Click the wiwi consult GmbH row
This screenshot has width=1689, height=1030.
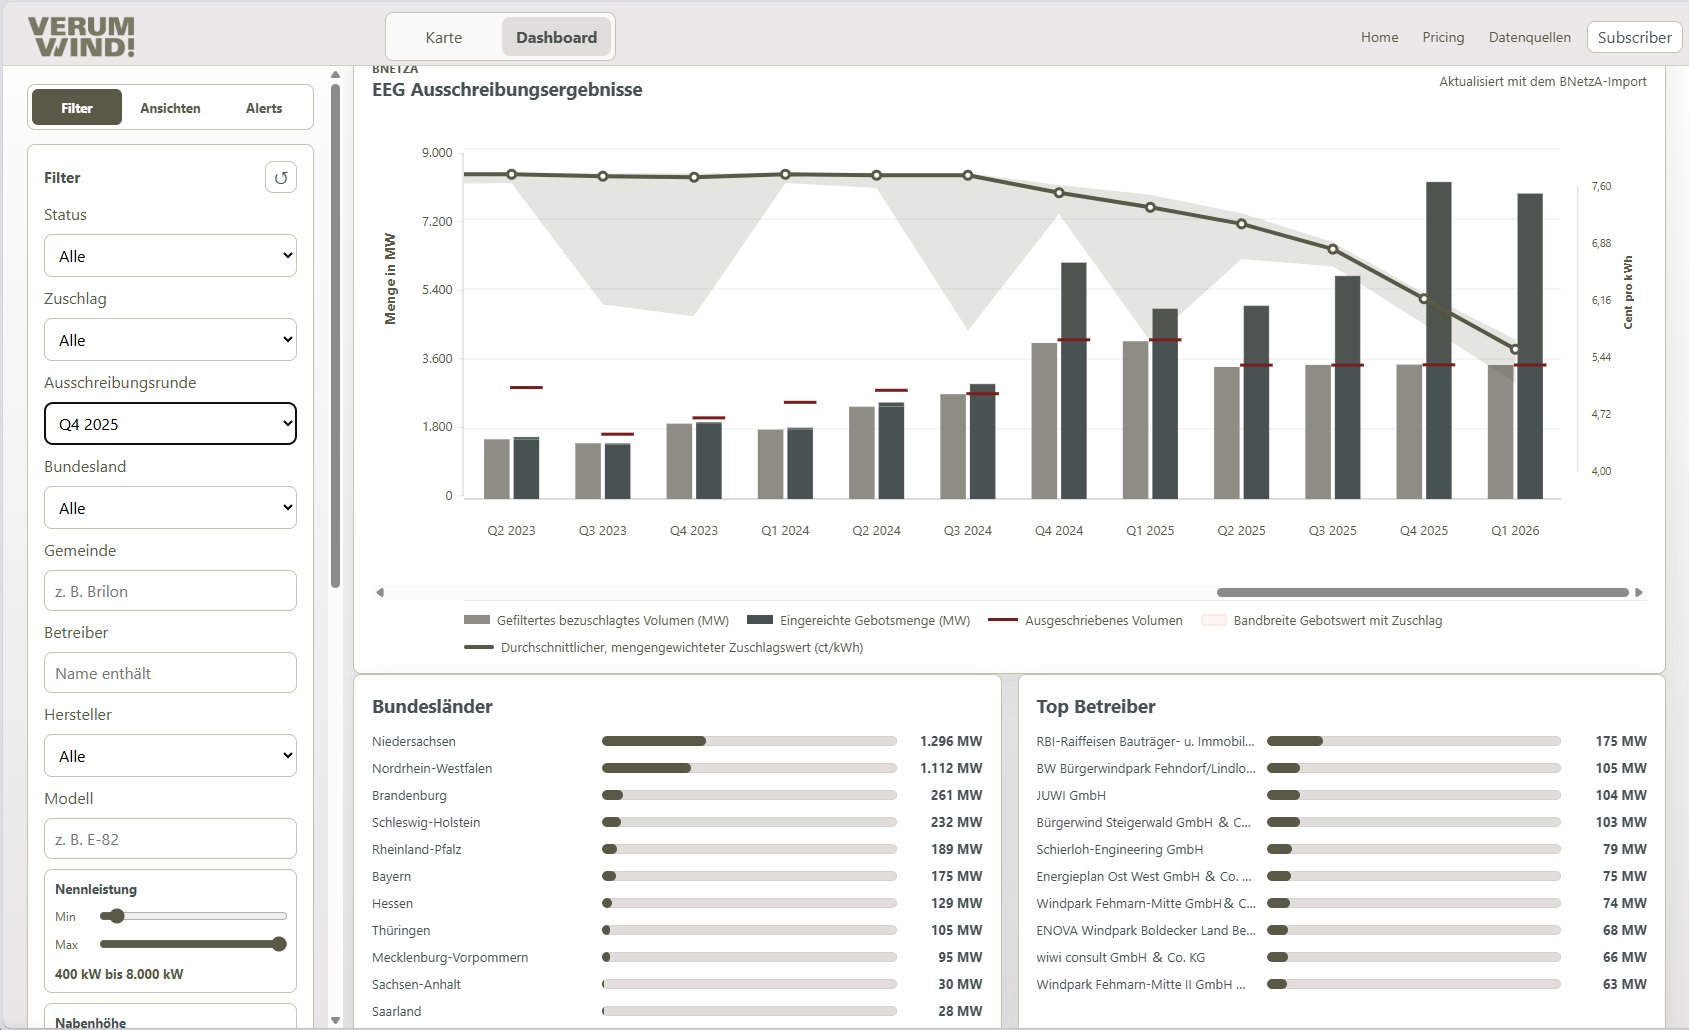coord(1341,957)
